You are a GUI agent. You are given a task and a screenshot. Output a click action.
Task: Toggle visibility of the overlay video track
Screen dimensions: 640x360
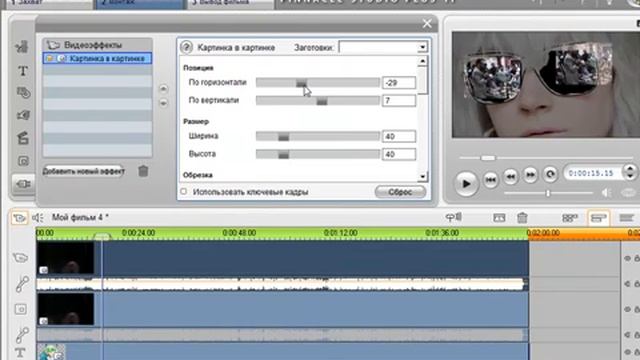(627, 309)
